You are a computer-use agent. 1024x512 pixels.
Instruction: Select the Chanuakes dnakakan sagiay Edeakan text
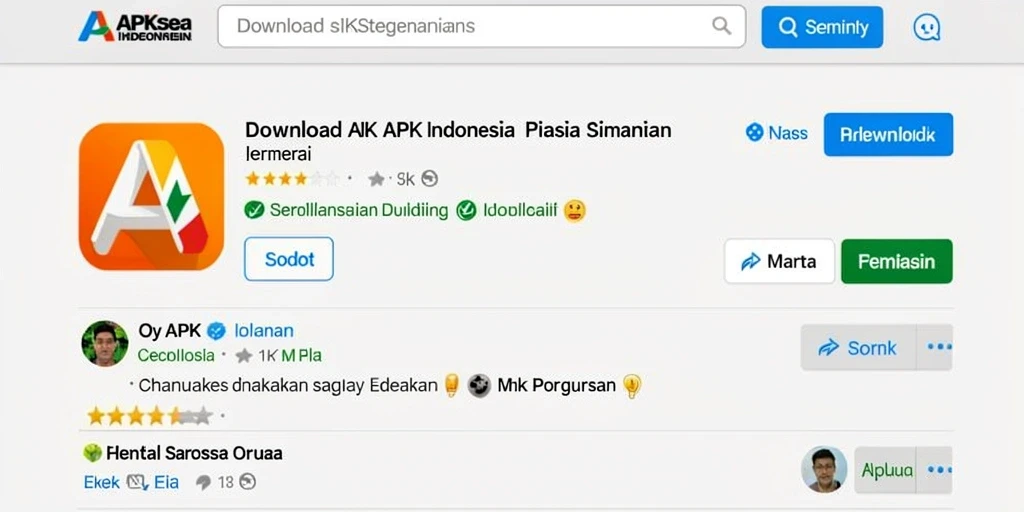(x=288, y=385)
